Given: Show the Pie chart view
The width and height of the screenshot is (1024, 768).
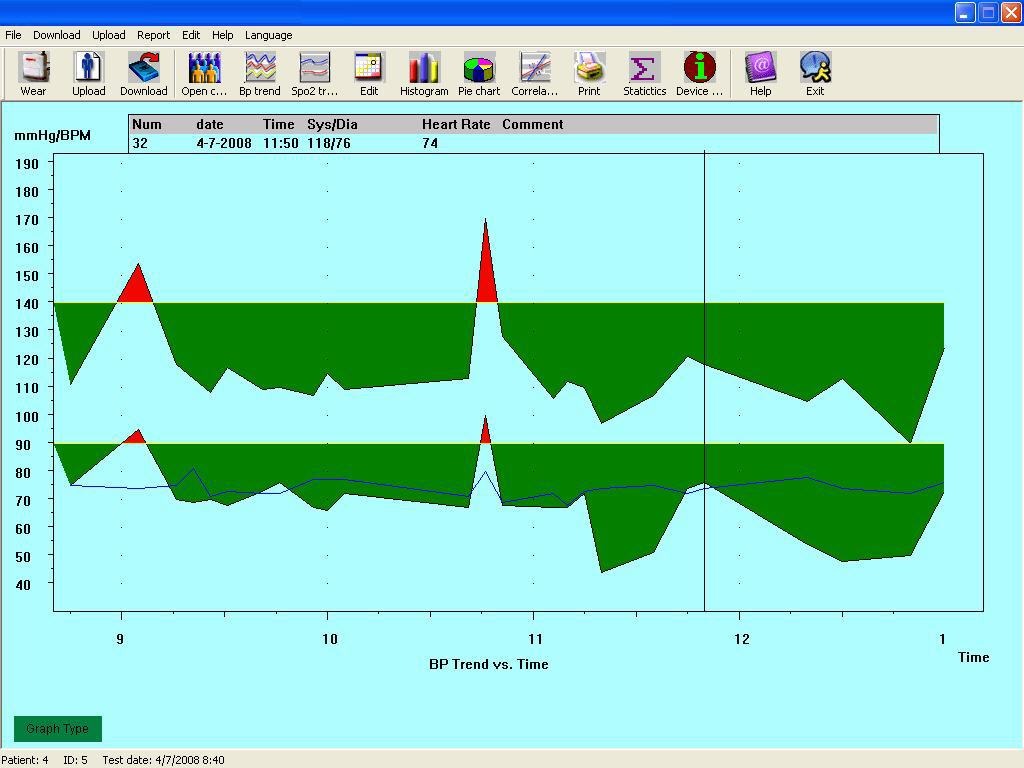Looking at the screenshot, I should 479,74.
